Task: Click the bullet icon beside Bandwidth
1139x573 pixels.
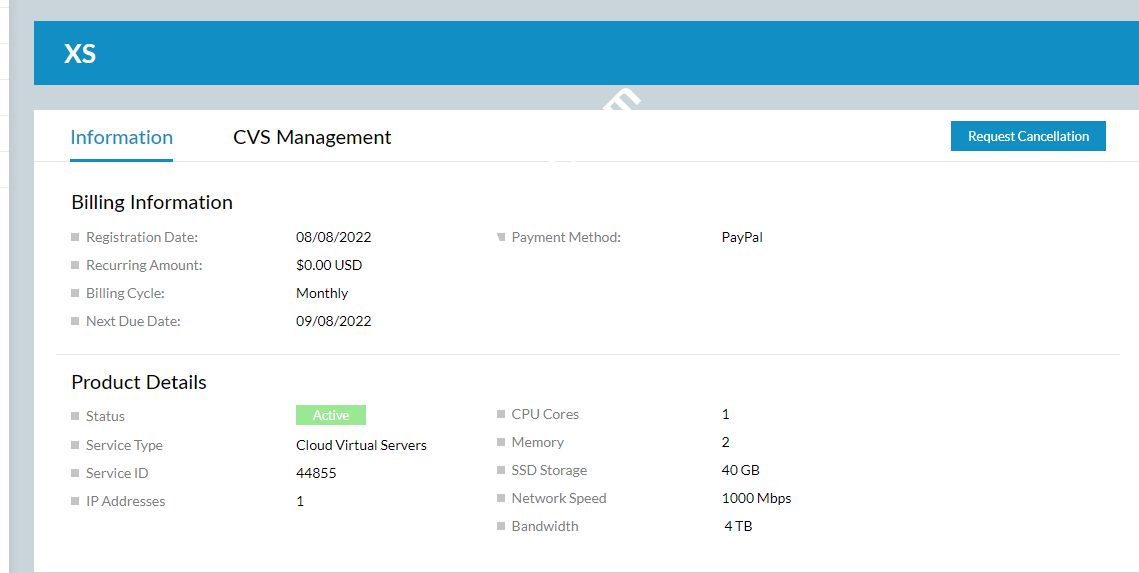Action: (501, 526)
